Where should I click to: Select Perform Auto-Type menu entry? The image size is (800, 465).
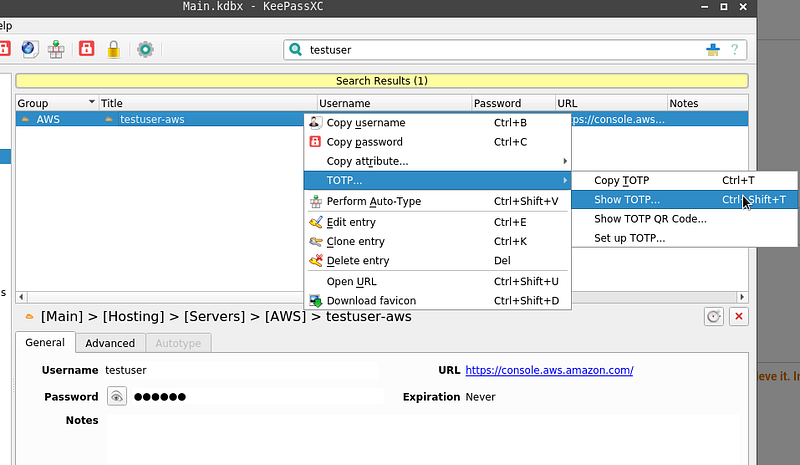coord(437,201)
